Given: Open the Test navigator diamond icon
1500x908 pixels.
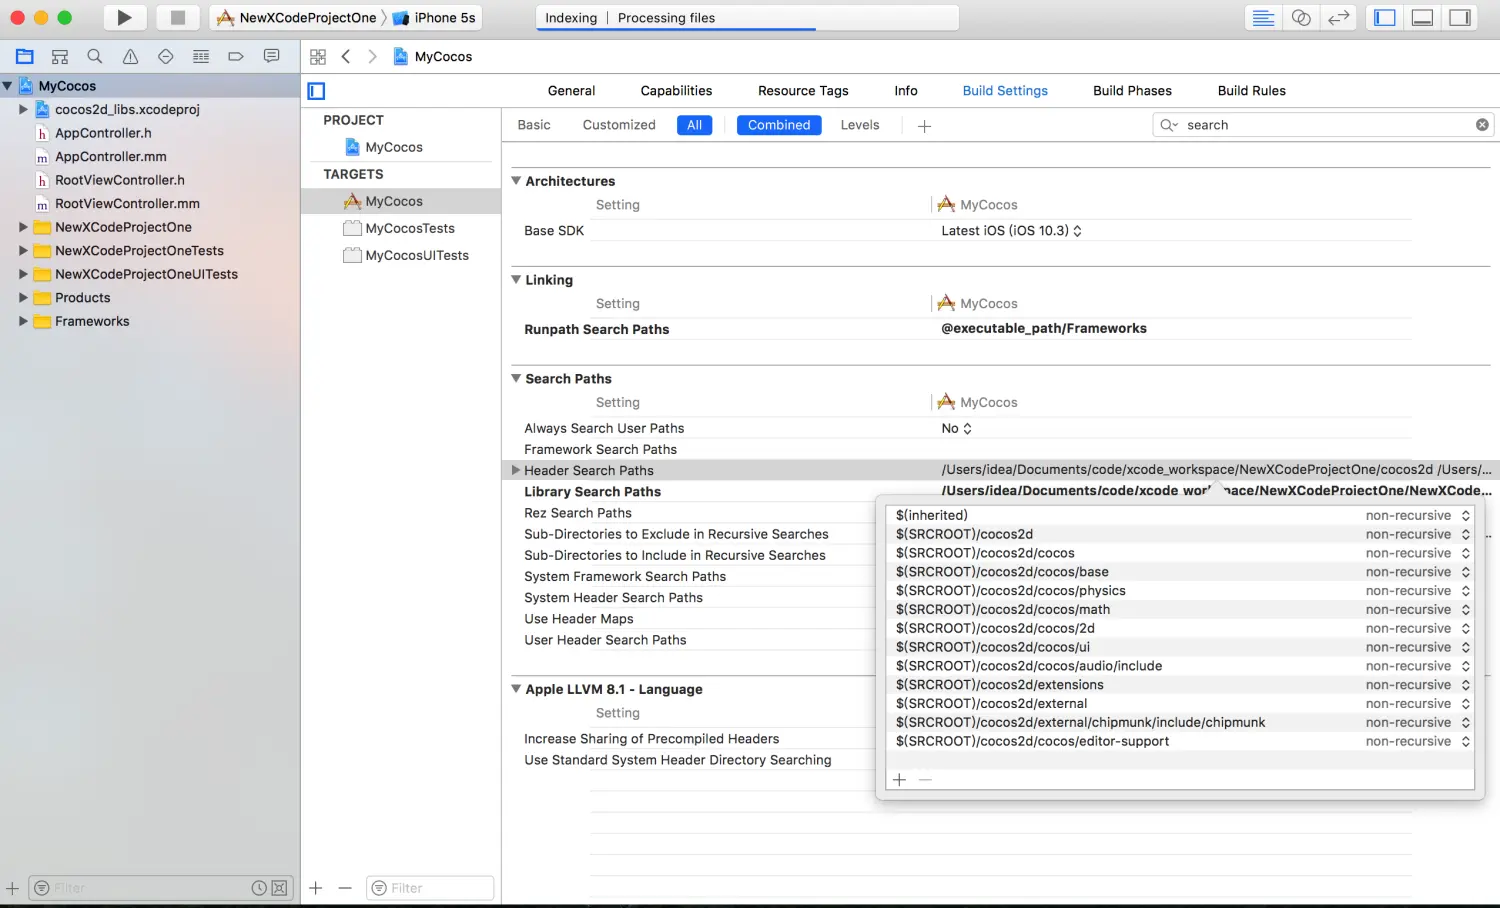Looking at the screenshot, I should coord(166,57).
